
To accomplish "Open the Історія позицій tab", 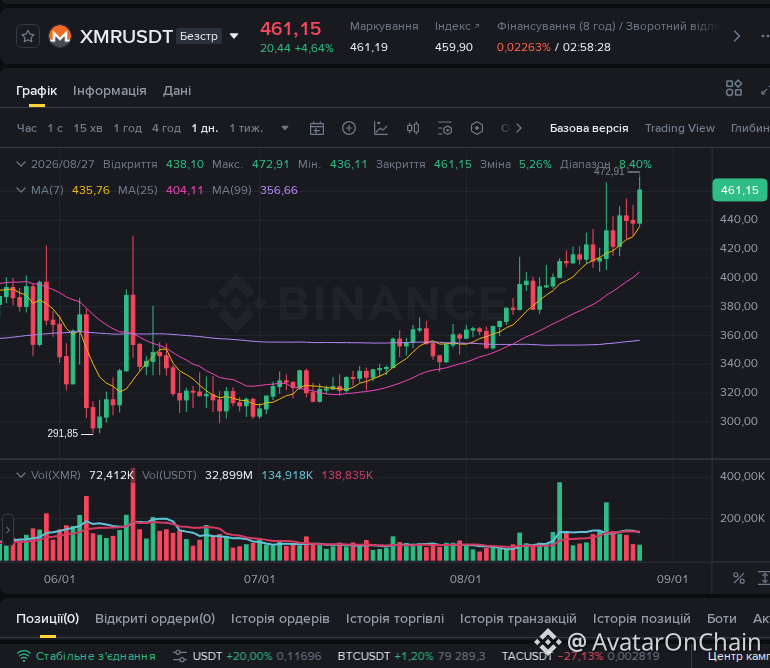I will point(641,618).
